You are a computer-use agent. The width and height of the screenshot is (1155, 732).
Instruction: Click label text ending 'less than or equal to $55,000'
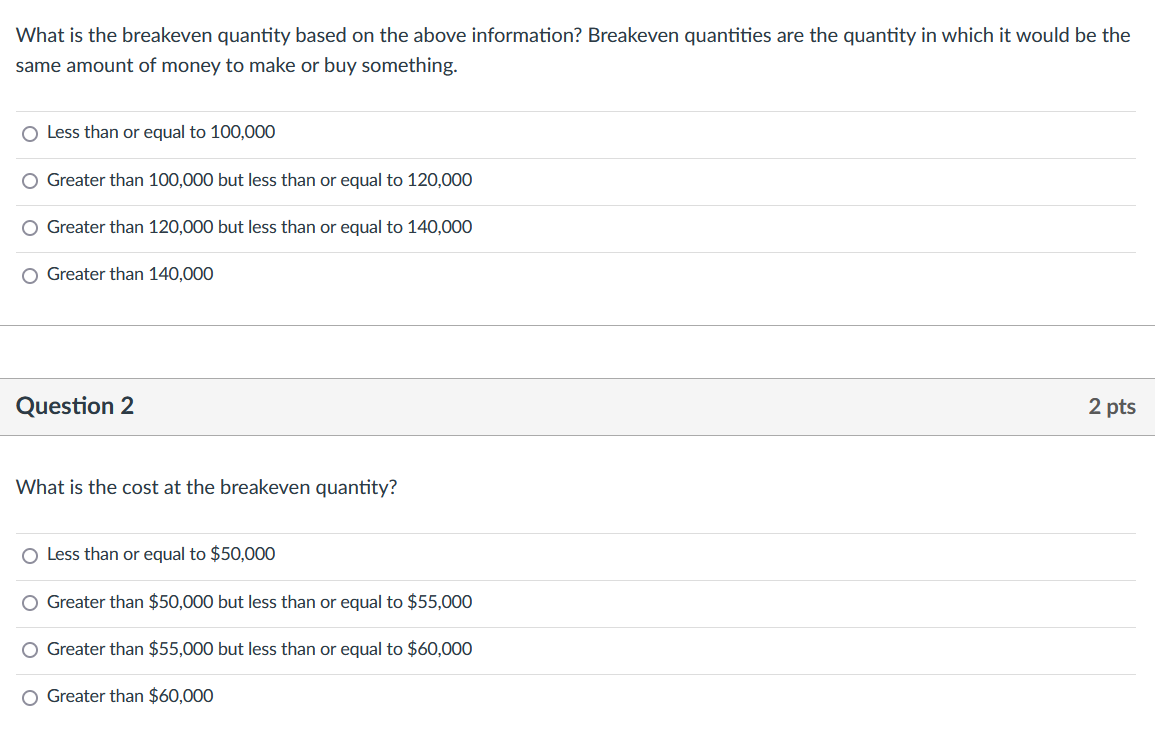tap(260, 602)
